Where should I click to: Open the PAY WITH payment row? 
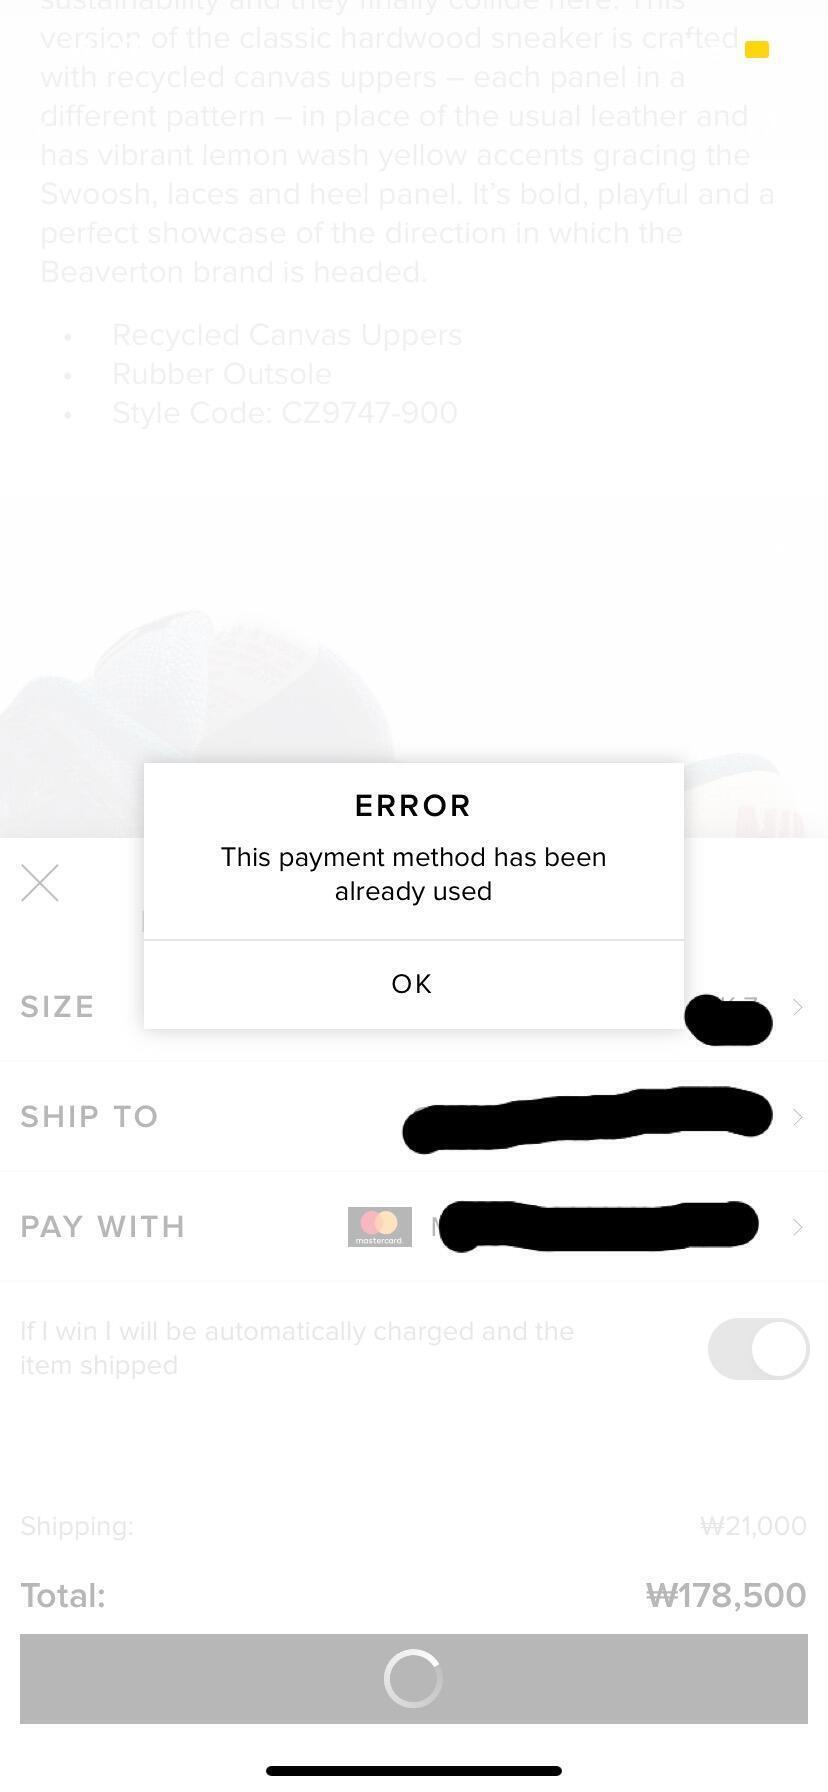[414, 1227]
